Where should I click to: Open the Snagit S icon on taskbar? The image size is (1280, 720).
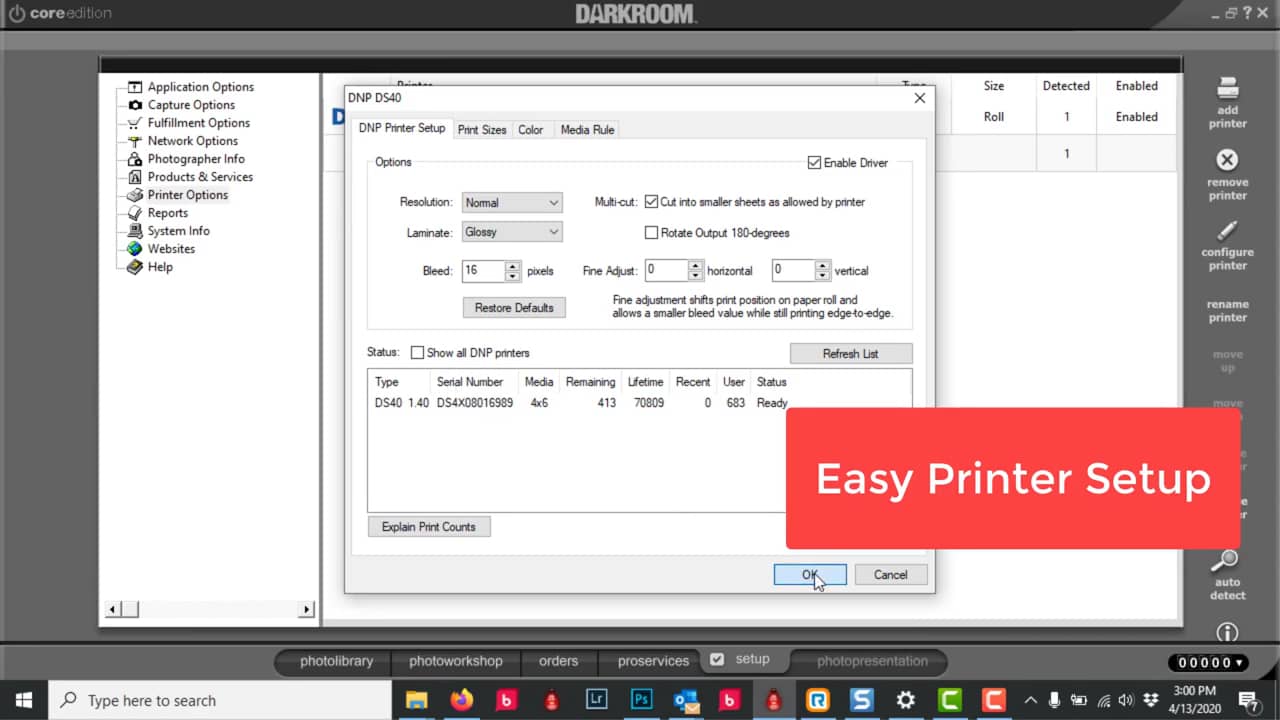[861, 700]
